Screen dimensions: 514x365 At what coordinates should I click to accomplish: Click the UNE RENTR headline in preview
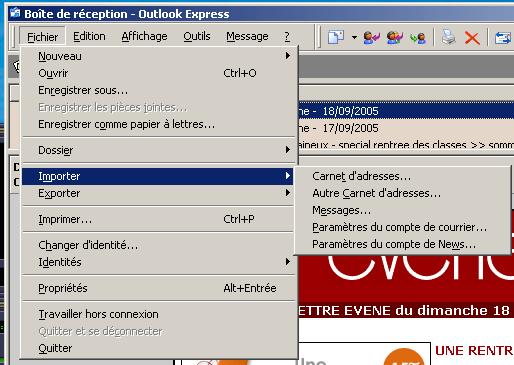coord(474,351)
